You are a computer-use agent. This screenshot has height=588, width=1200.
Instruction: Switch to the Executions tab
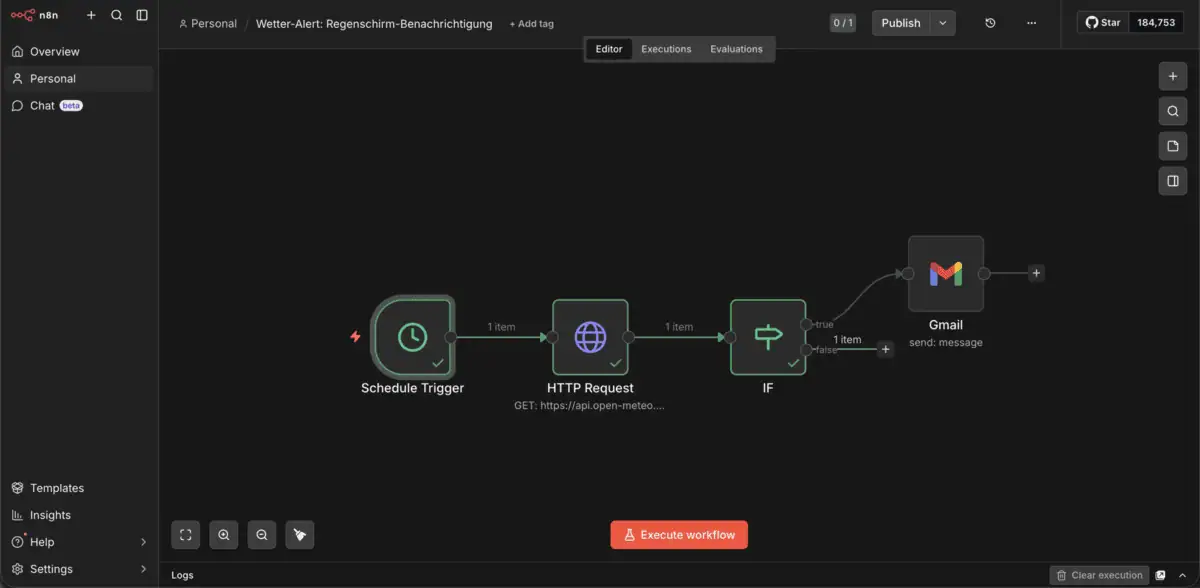click(x=666, y=48)
